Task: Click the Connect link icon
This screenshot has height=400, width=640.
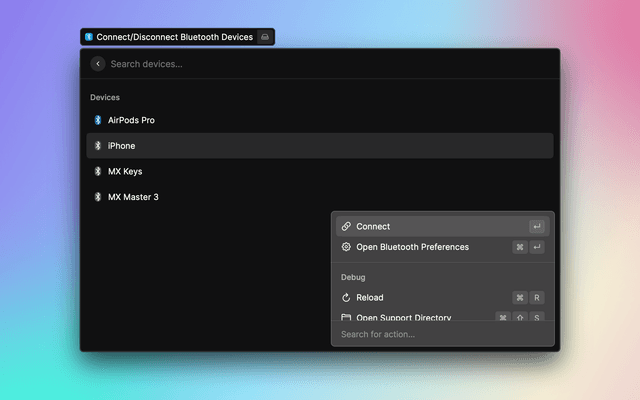Action: click(346, 227)
